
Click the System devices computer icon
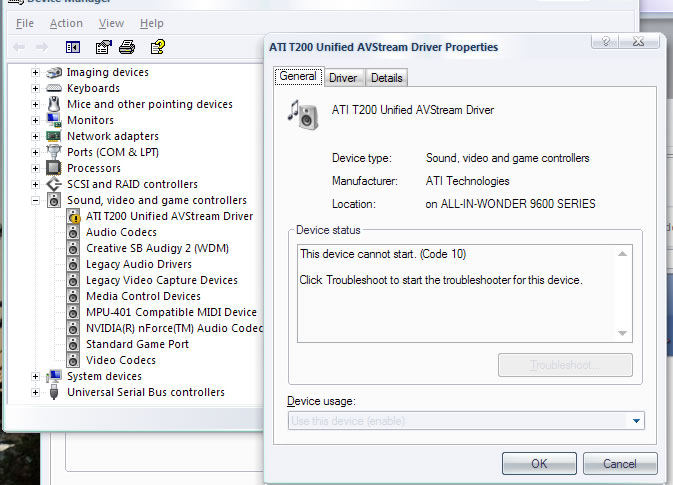tap(54, 376)
